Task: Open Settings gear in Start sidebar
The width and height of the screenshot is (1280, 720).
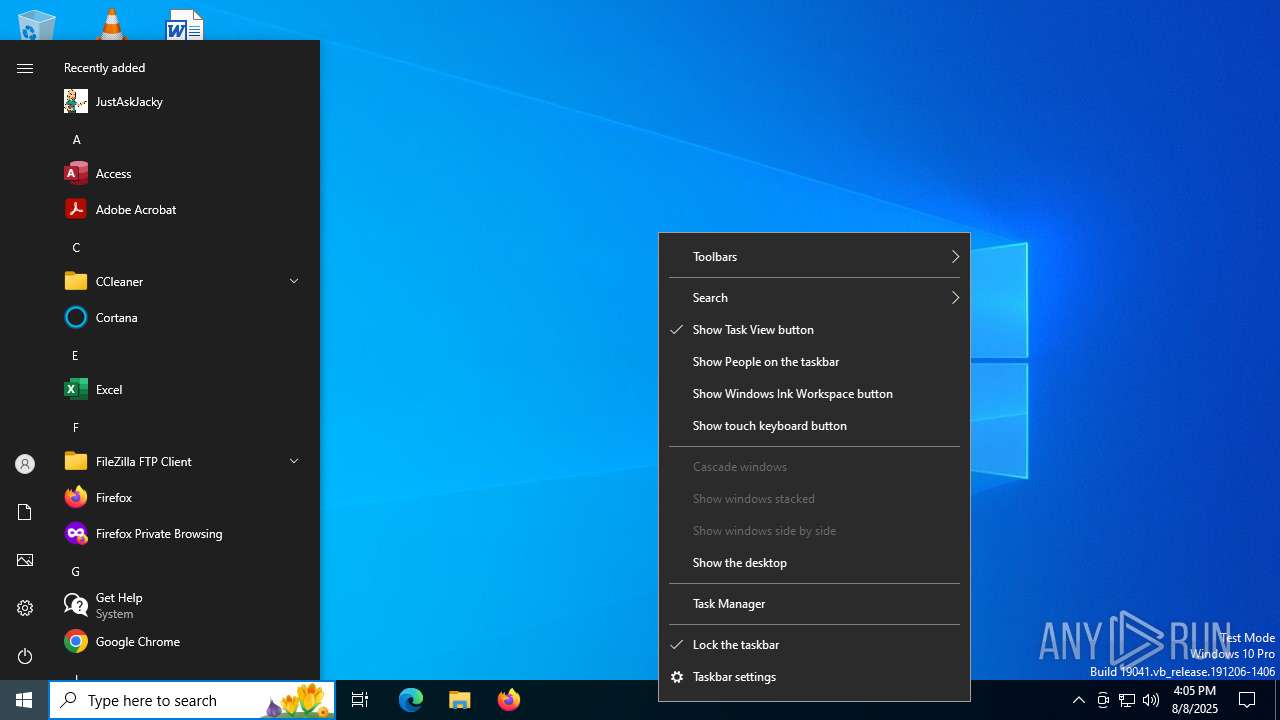Action: pyautogui.click(x=25, y=608)
